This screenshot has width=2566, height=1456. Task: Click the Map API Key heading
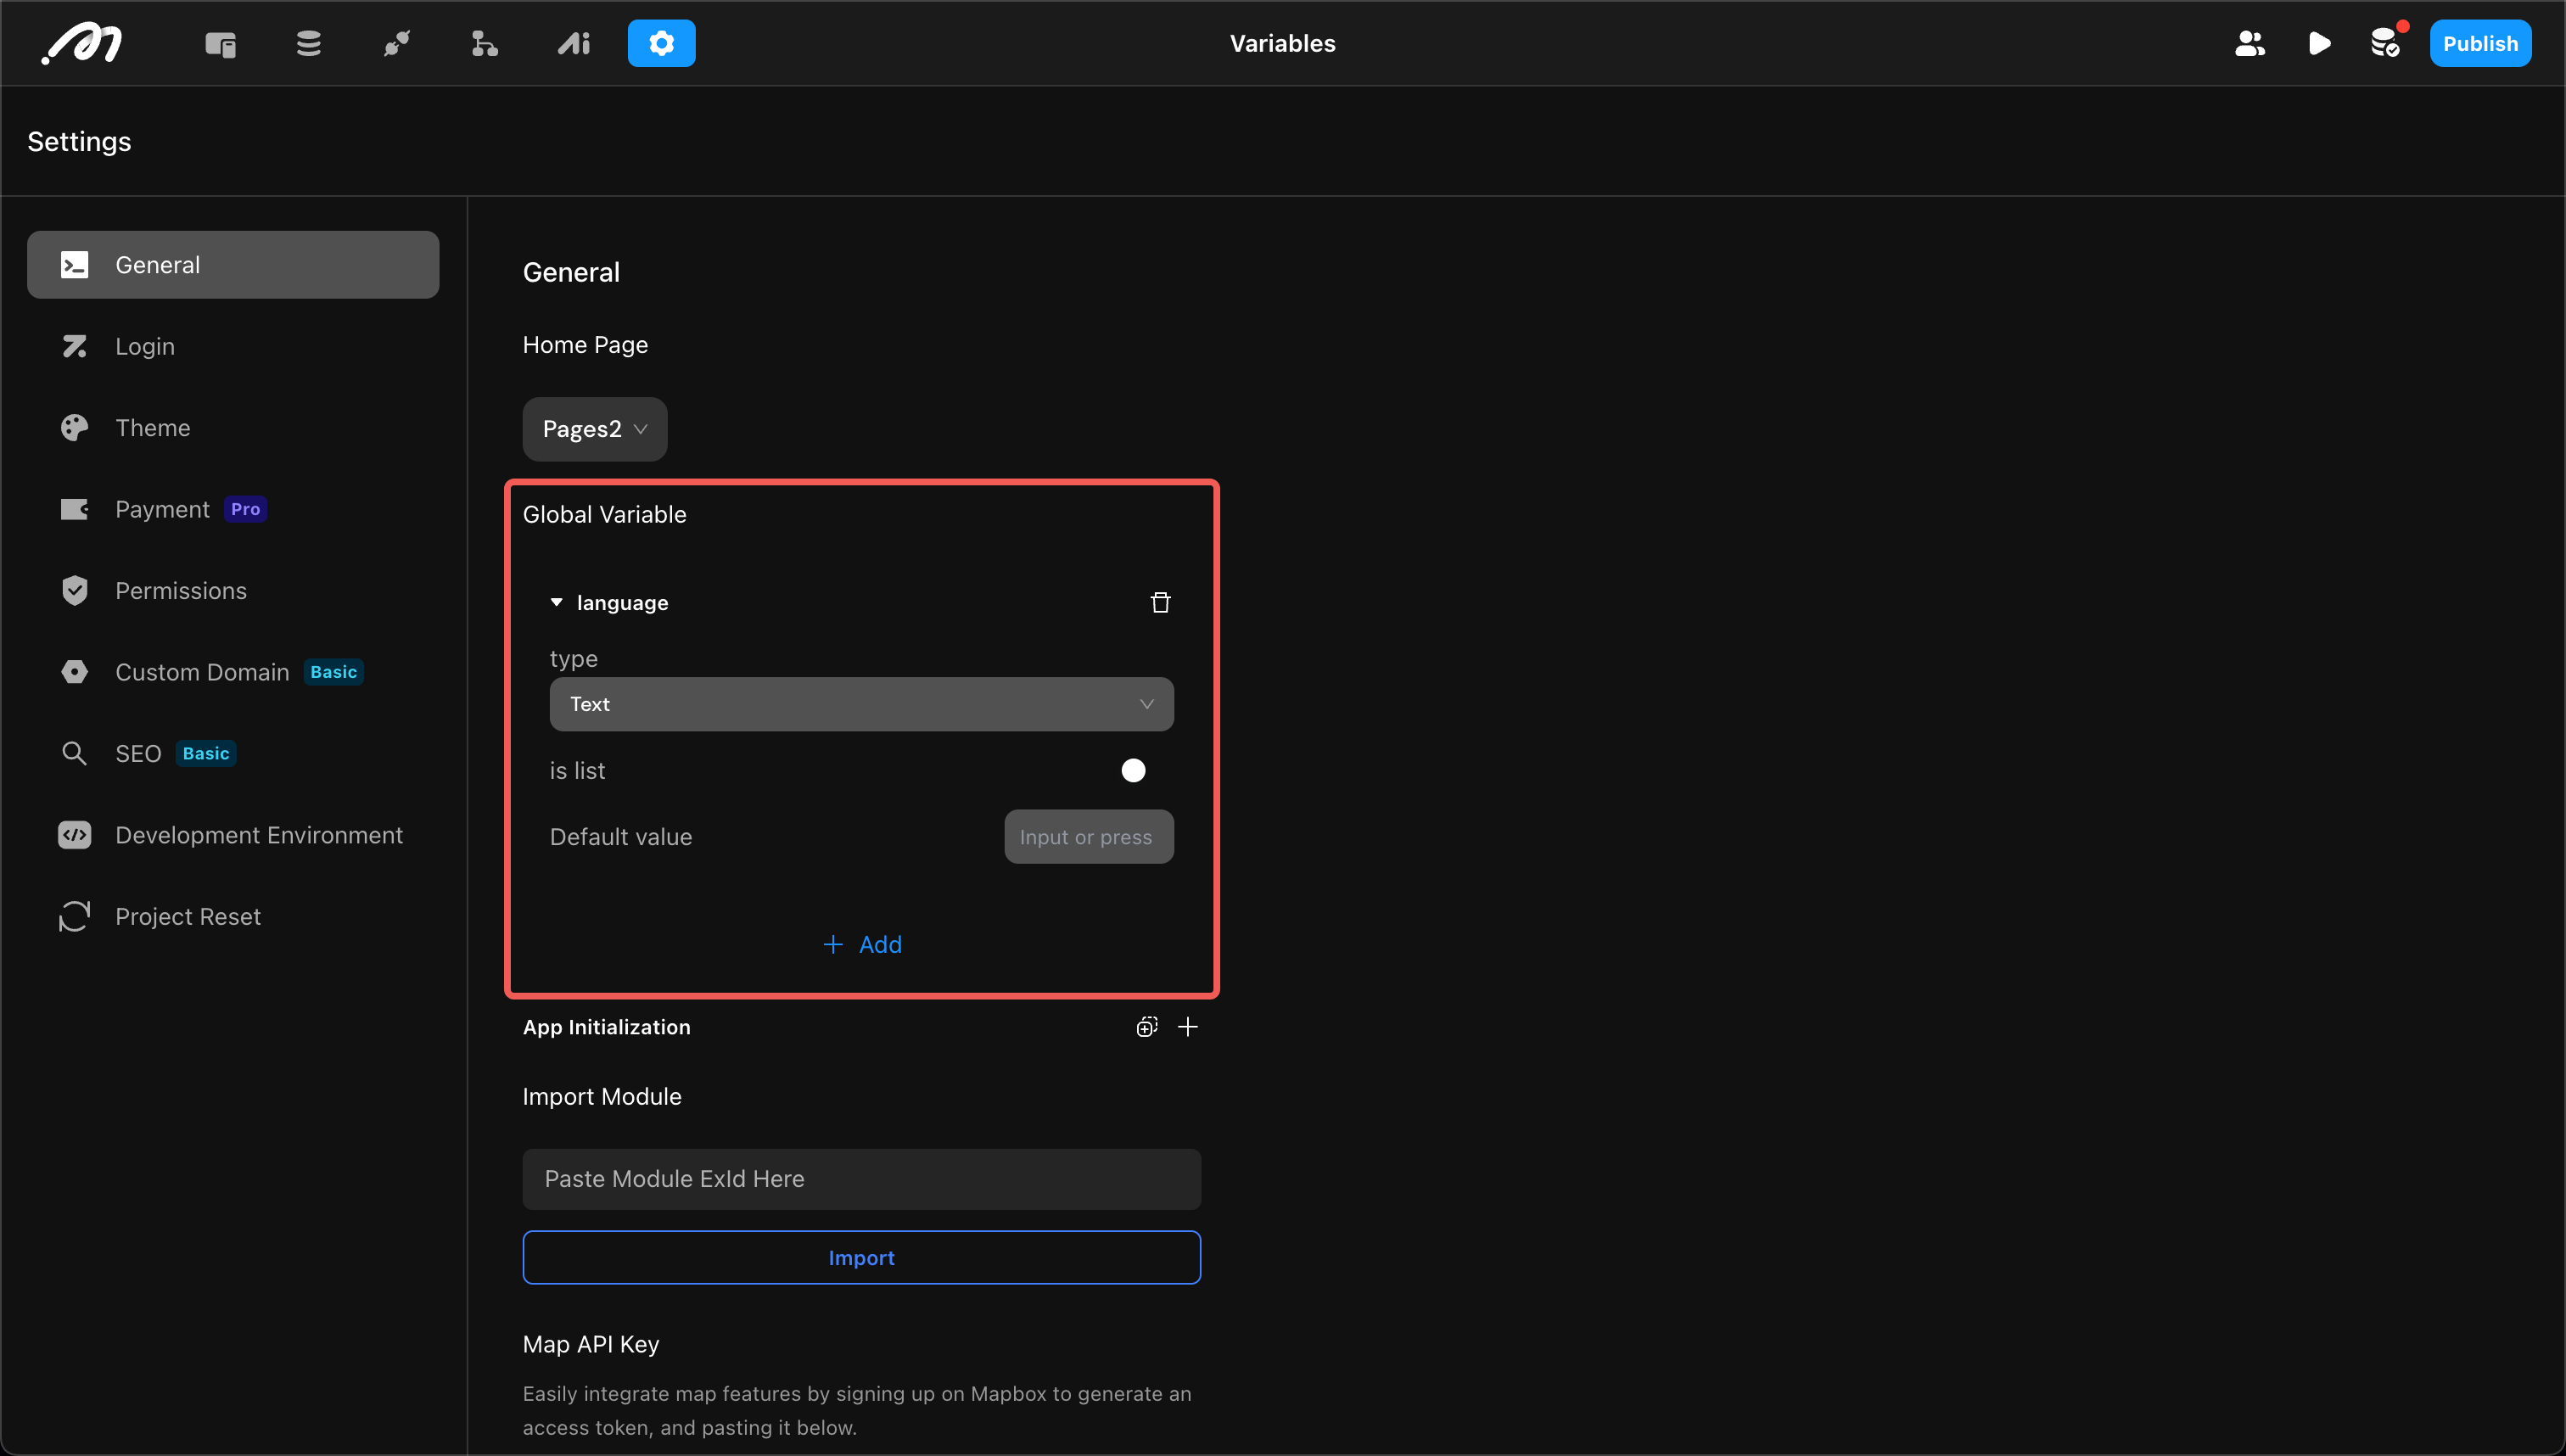pyautogui.click(x=591, y=1345)
